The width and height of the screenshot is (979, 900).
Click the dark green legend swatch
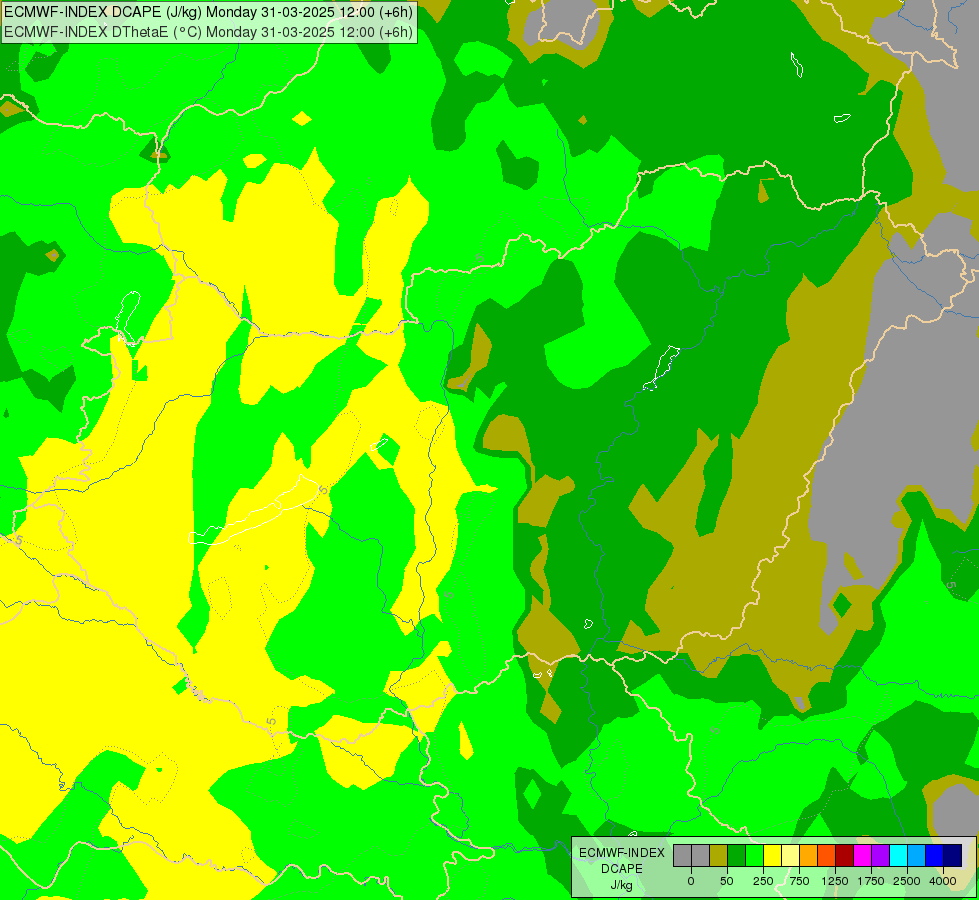tap(737, 855)
